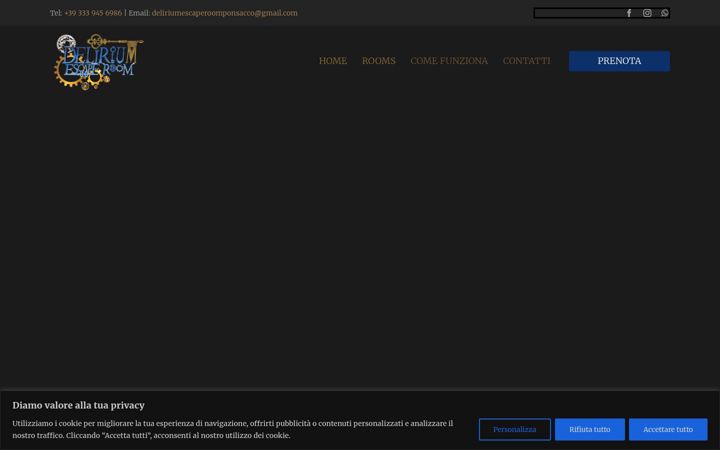The width and height of the screenshot is (720, 450).
Task: Go to the HOME menu item
Action: 333,61
